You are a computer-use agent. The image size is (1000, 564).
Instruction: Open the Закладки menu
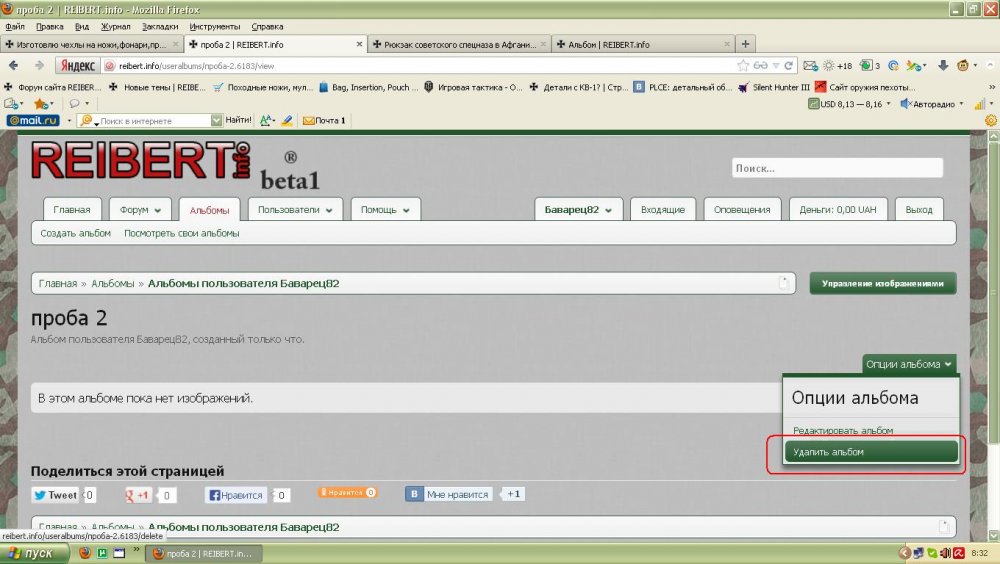(x=160, y=26)
